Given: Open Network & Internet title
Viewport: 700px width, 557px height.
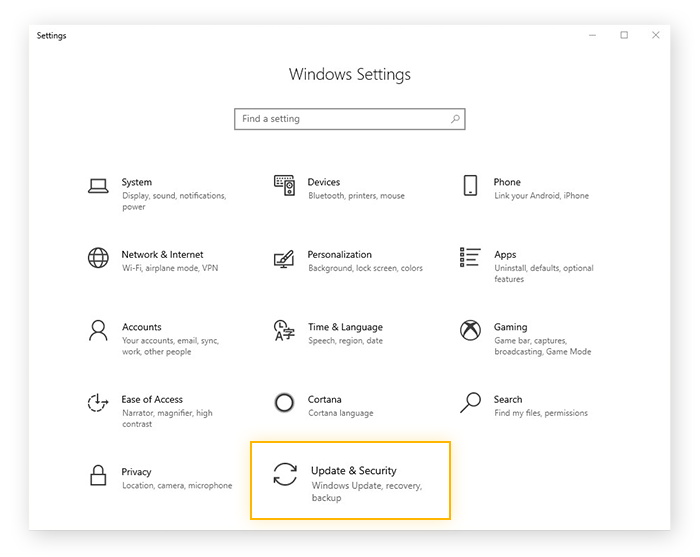Looking at the screenshot, I should [162, 254].
